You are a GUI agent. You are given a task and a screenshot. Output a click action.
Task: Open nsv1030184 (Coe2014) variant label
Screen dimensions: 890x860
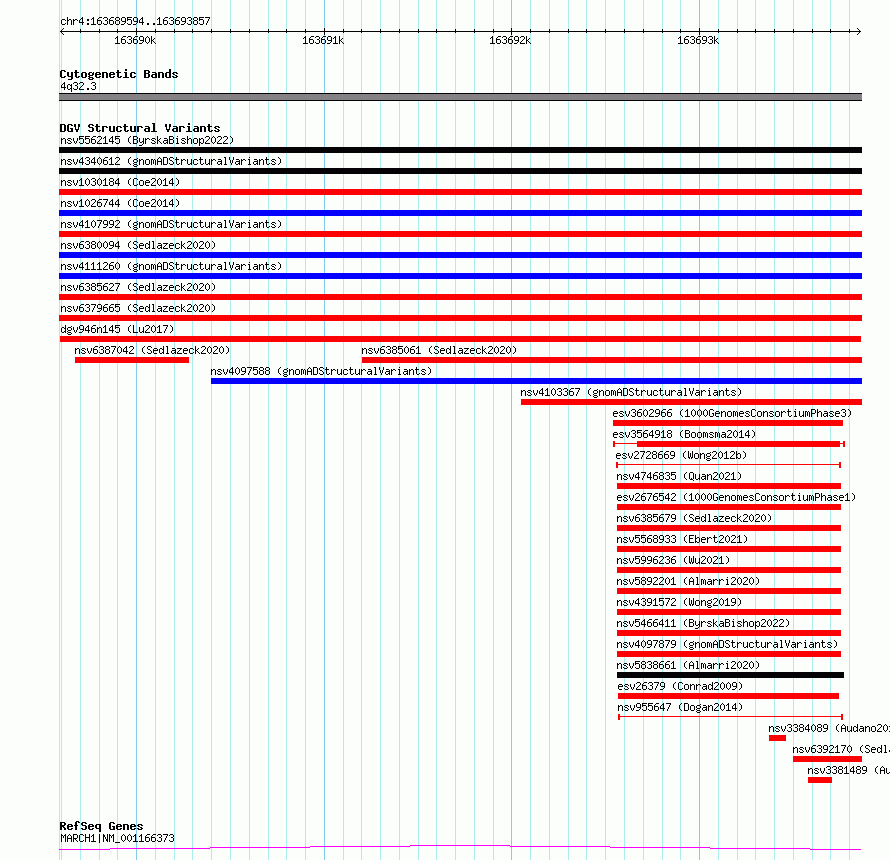click(x=120, y=182)
